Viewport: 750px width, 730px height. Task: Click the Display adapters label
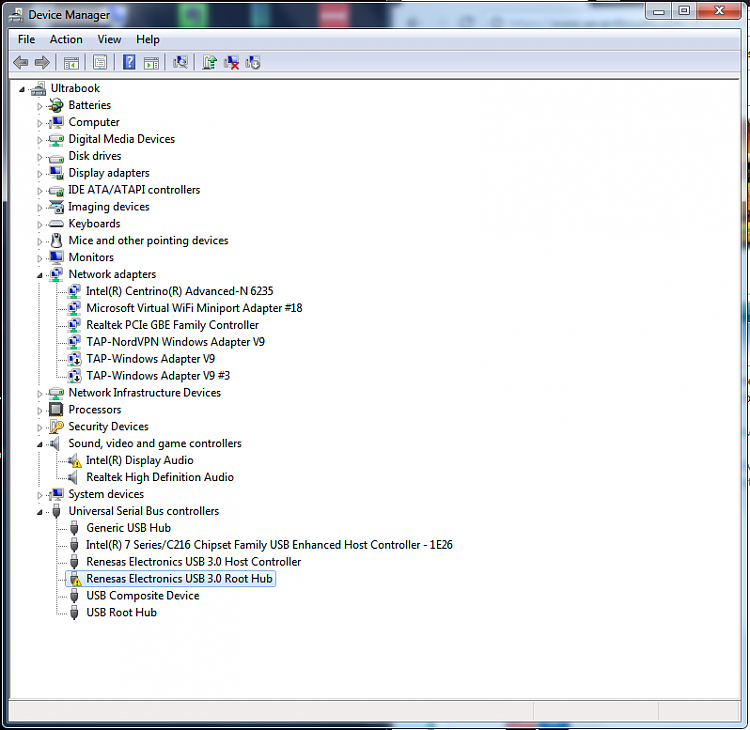click(109, 173)
